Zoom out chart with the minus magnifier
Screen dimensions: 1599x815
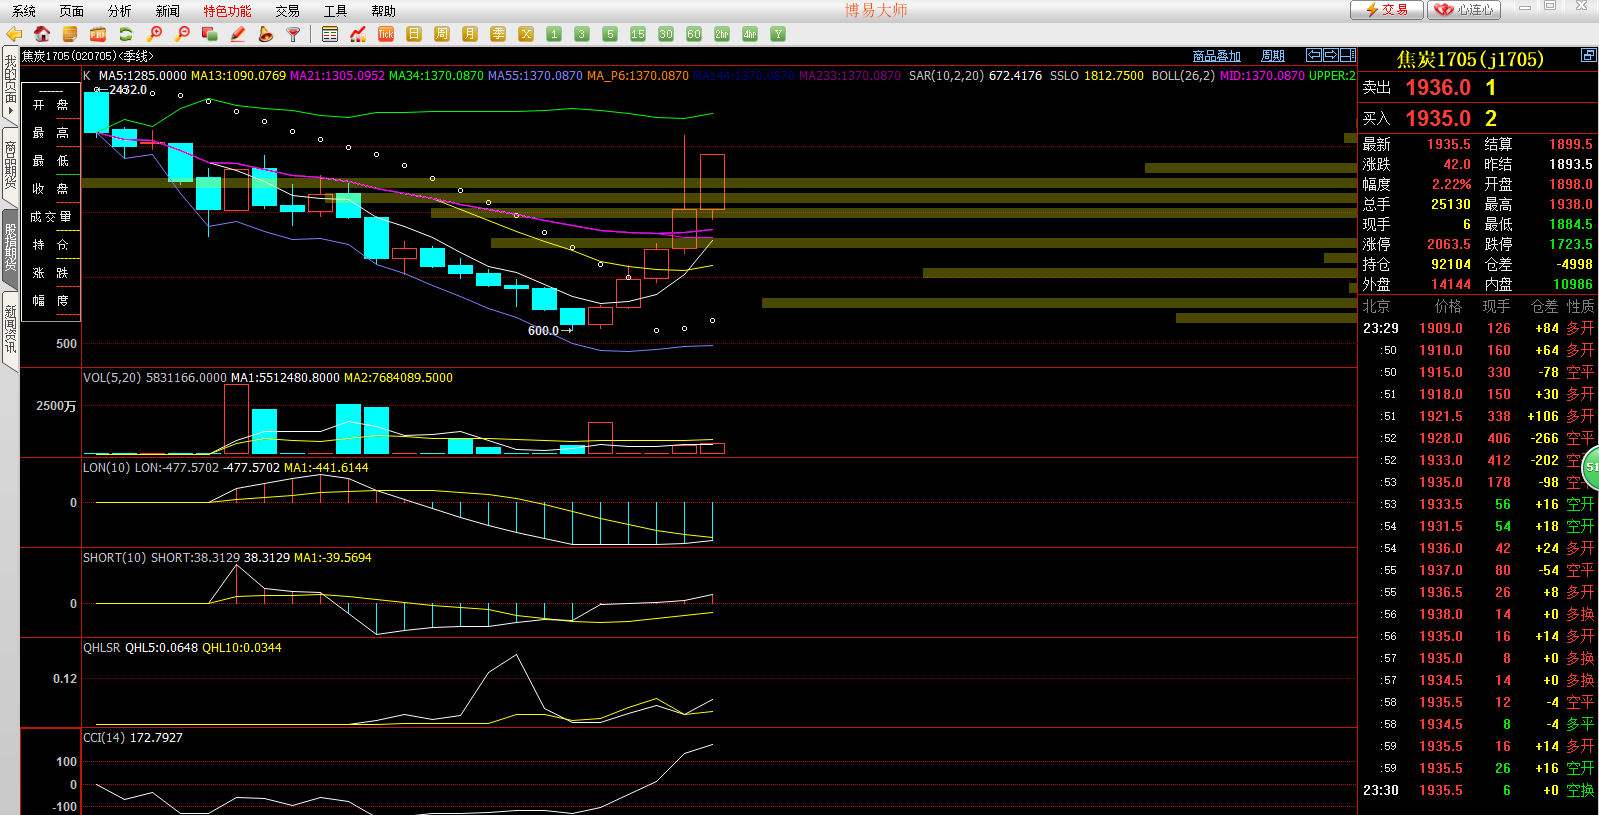click(182, 34)
